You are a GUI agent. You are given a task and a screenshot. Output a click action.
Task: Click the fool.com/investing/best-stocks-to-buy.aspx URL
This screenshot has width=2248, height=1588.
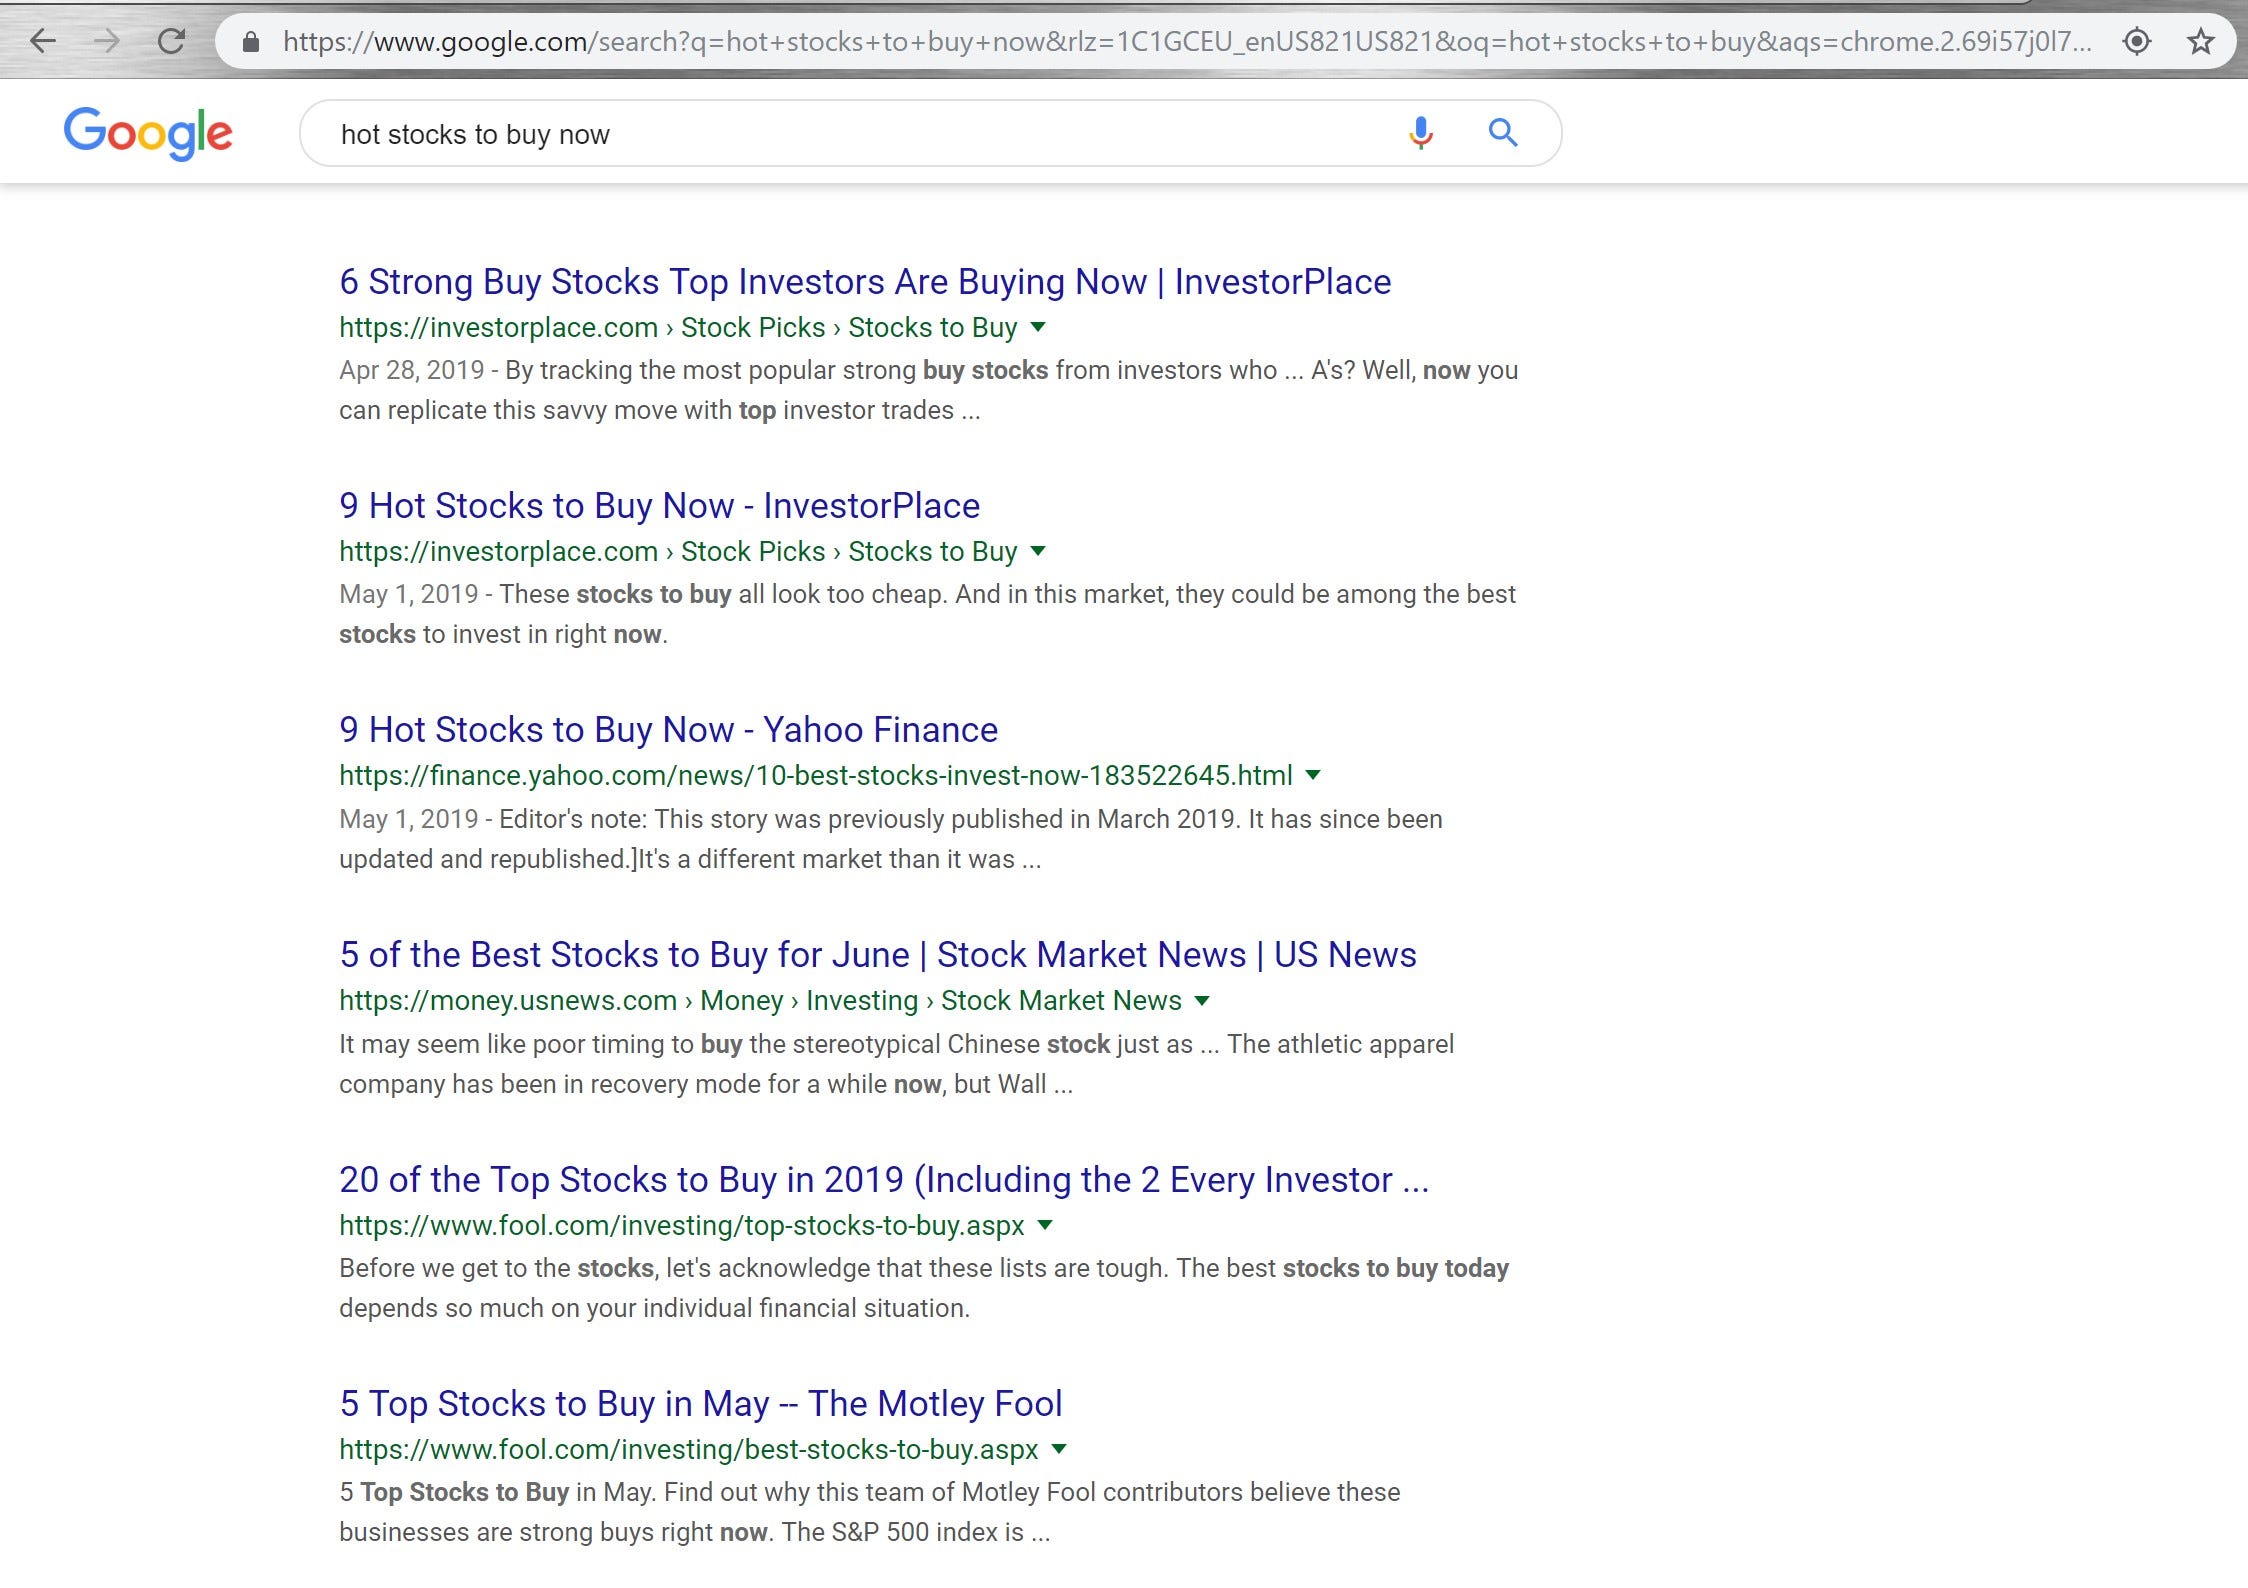tap(689, 1450)
